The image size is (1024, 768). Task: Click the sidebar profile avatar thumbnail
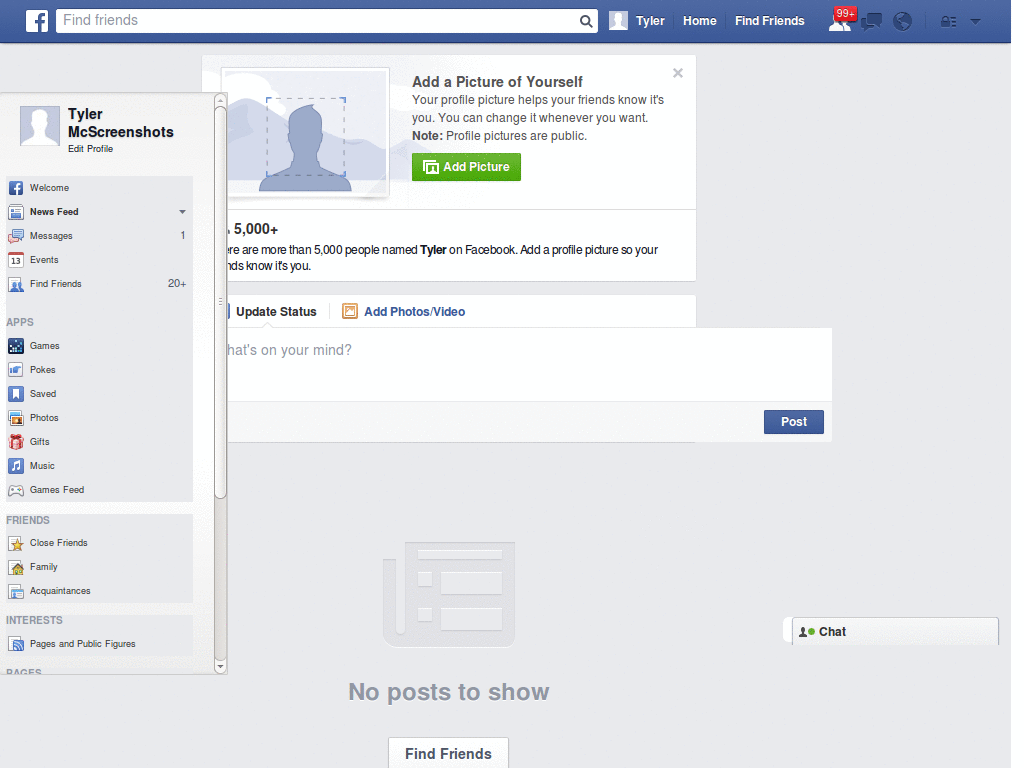(x=40, y=126)
